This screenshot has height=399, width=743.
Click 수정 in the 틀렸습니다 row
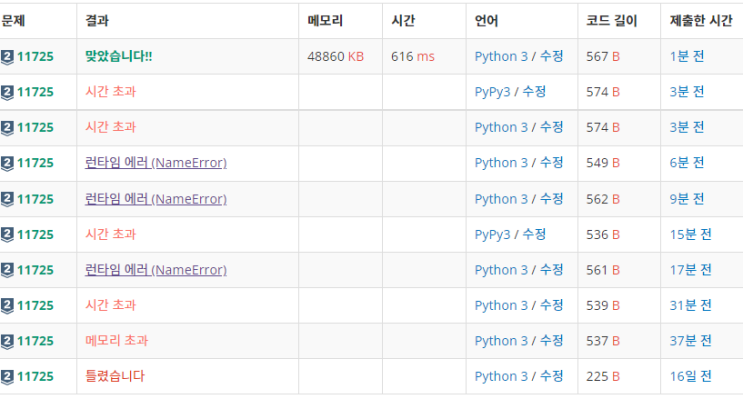[552, 376]
